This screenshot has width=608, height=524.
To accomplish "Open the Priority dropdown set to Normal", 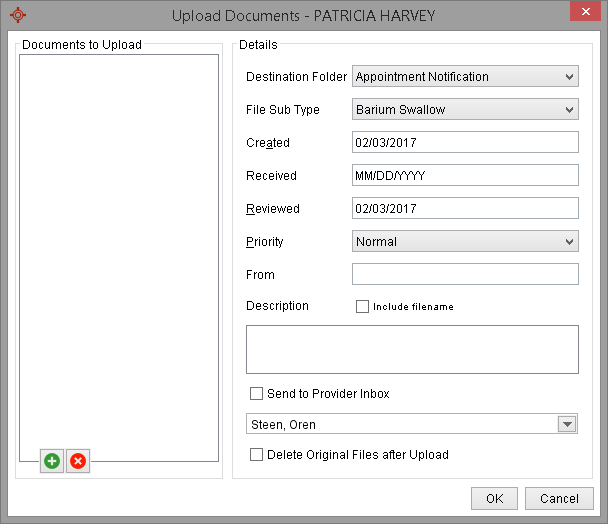I will click(465, 242).
